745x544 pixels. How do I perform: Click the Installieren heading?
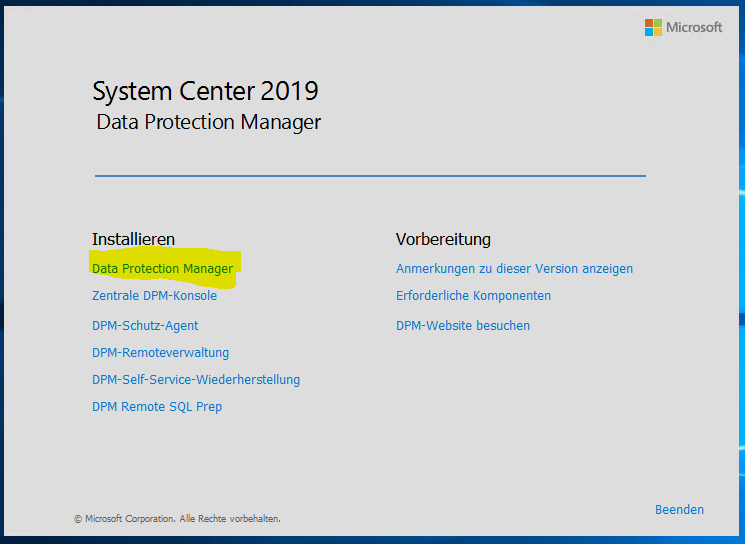[134, 239]
